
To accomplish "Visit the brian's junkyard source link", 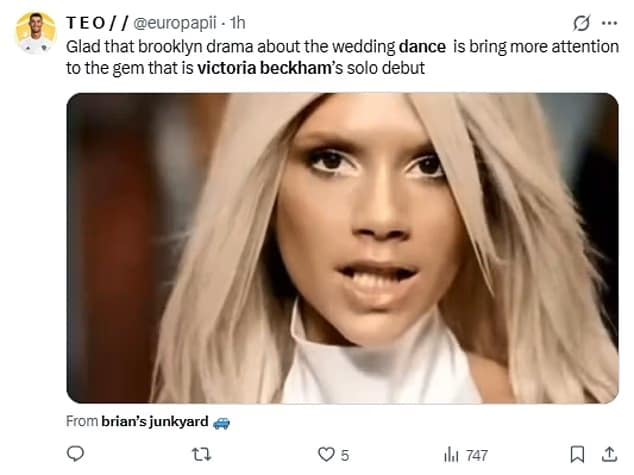I will 157,421.
